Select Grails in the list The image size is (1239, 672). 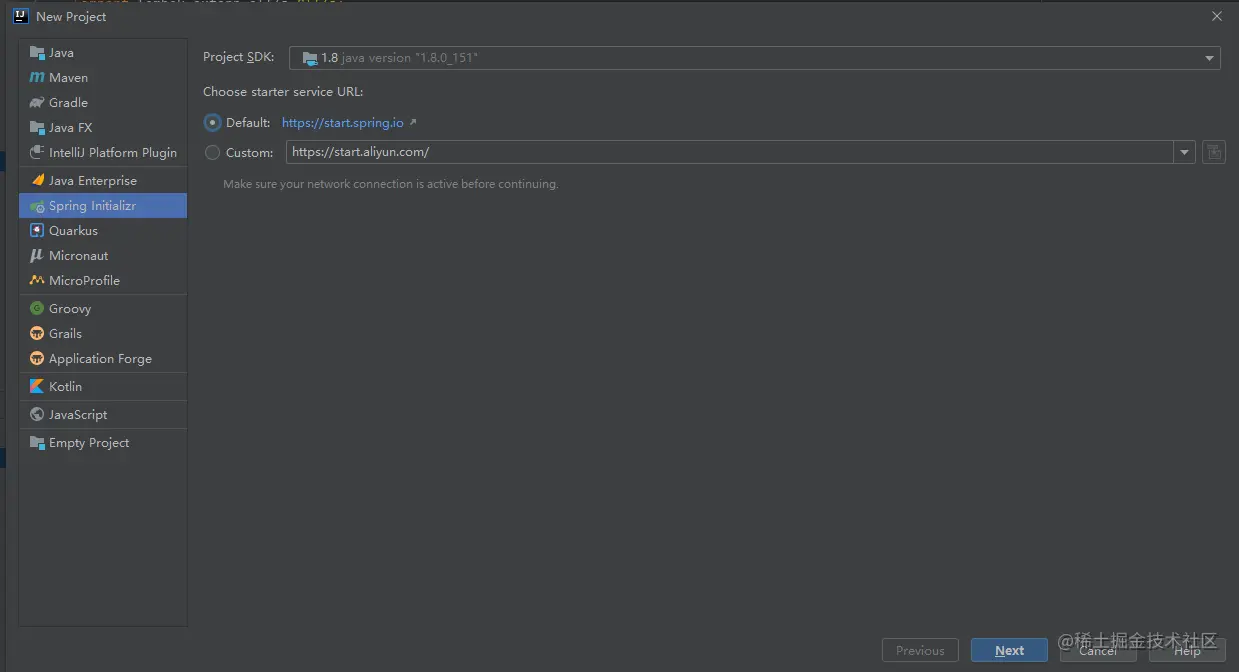coord(103,334)
